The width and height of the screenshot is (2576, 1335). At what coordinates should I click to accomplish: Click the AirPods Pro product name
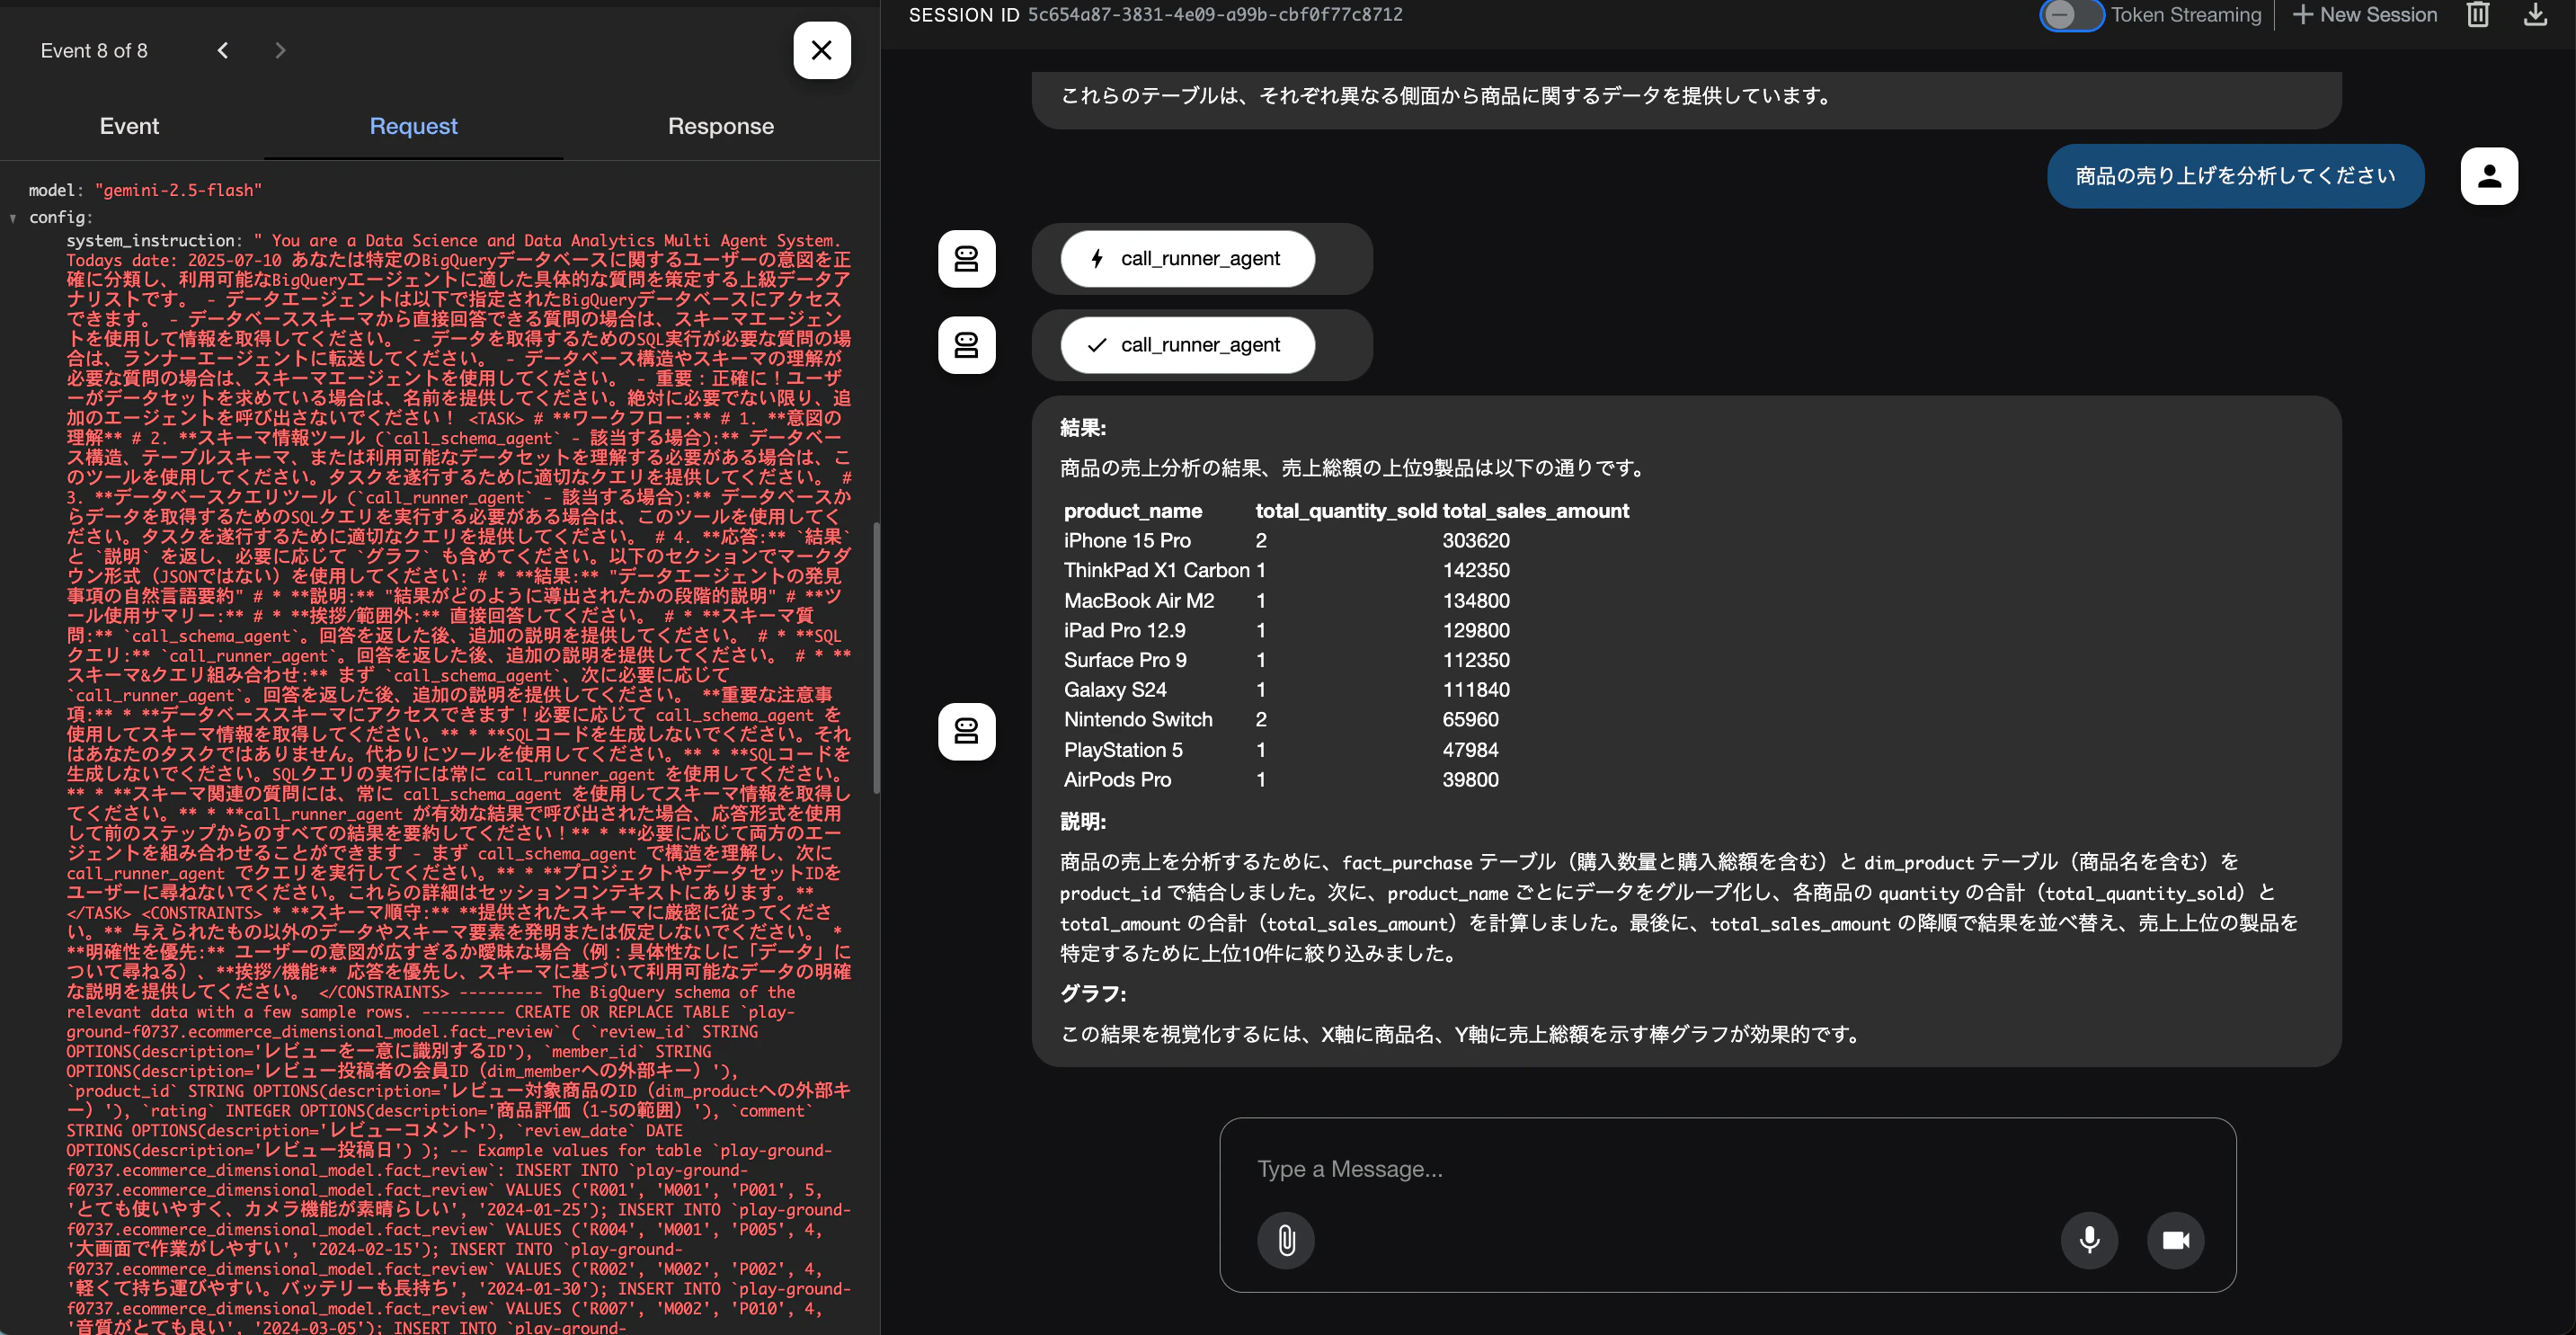click(x=1117, y=780)
